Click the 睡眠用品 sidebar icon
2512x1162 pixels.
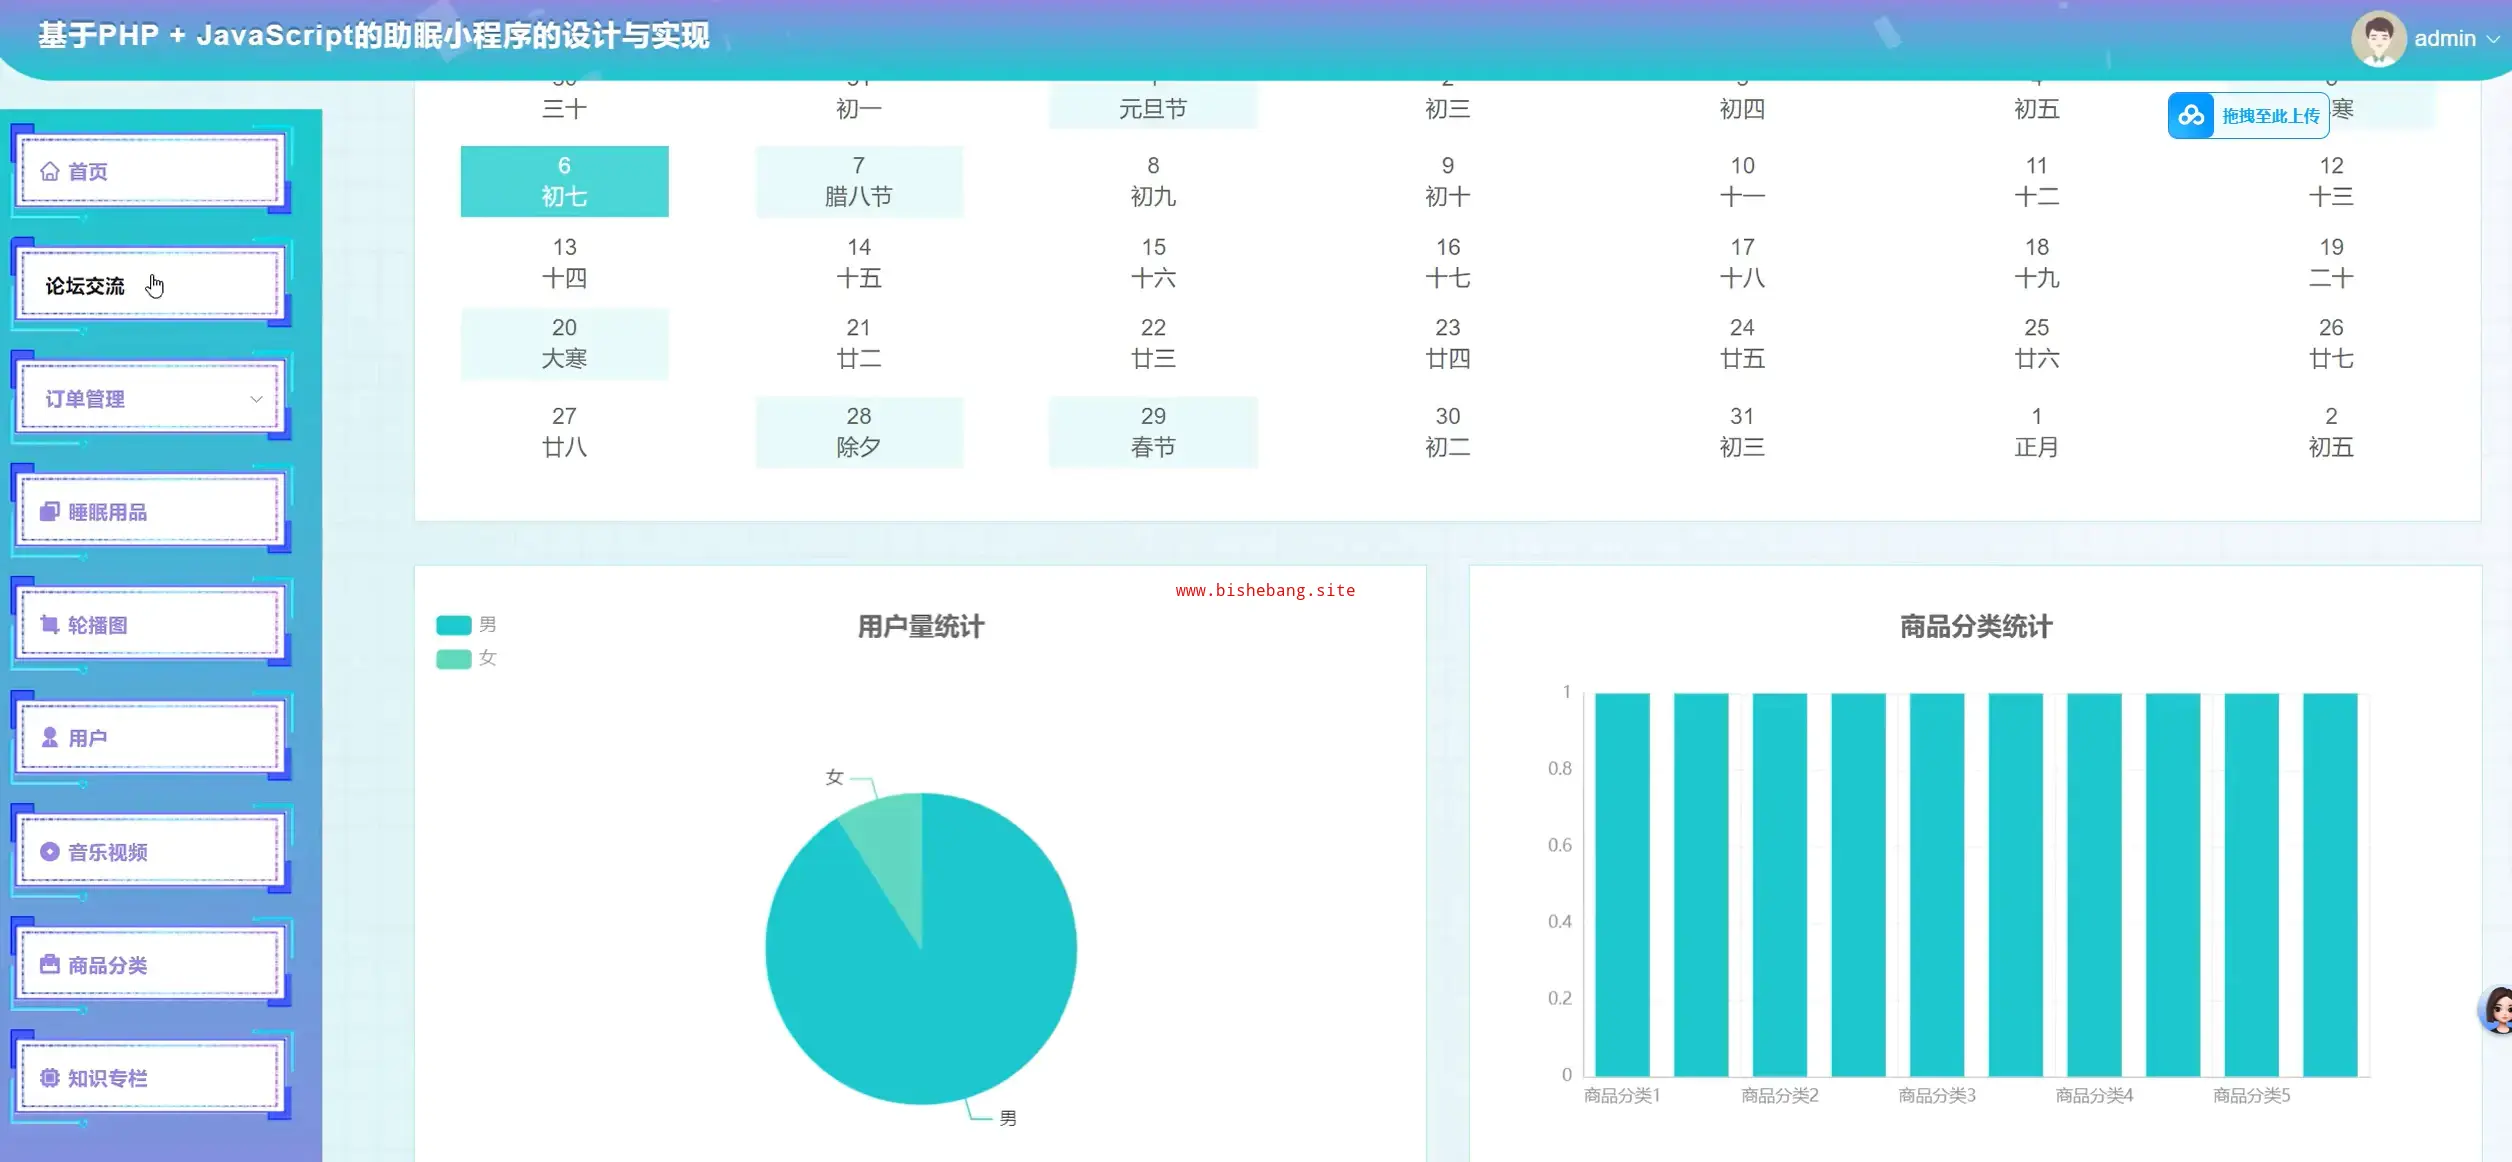click(x=49, y=512)
